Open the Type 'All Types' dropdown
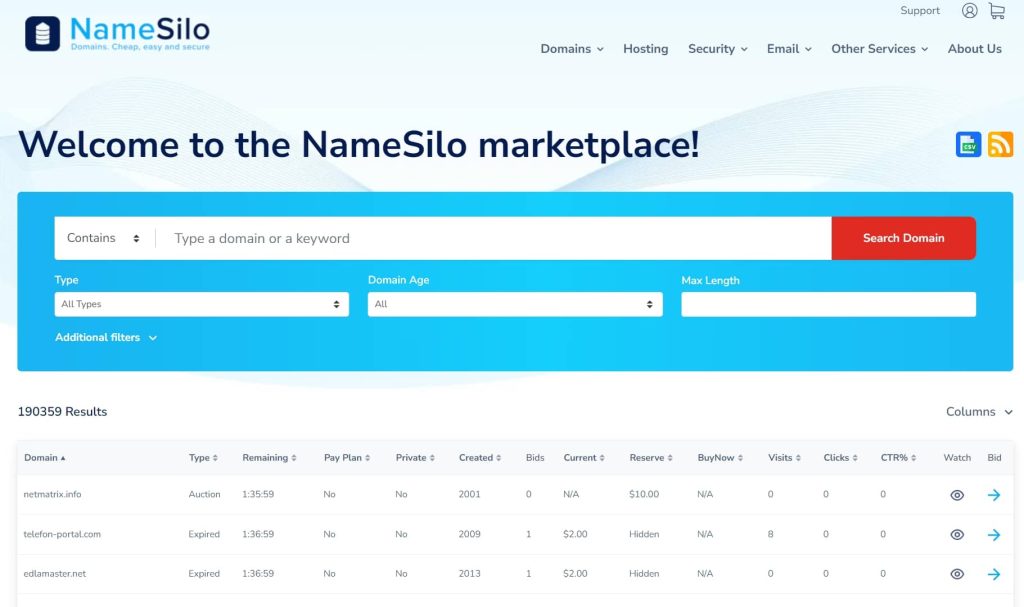Viewport: 1024px width, 607px height. coord(201,304)
